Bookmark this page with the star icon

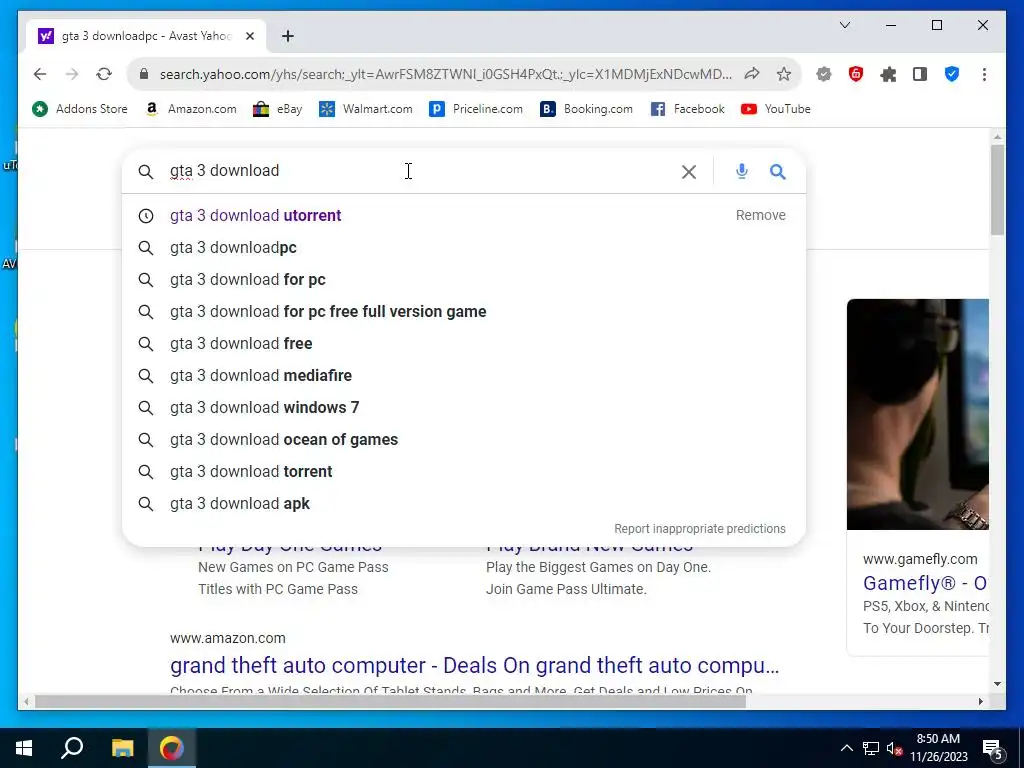784,74
